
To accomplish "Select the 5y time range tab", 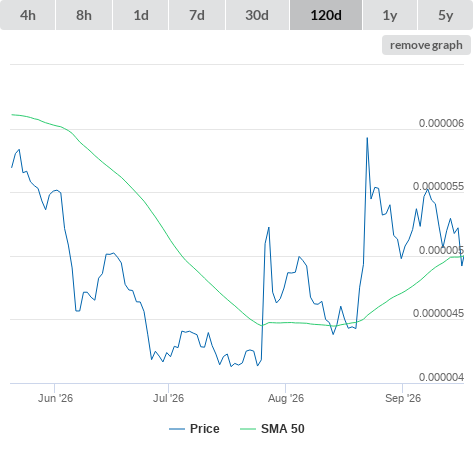I will coord(446,15).
